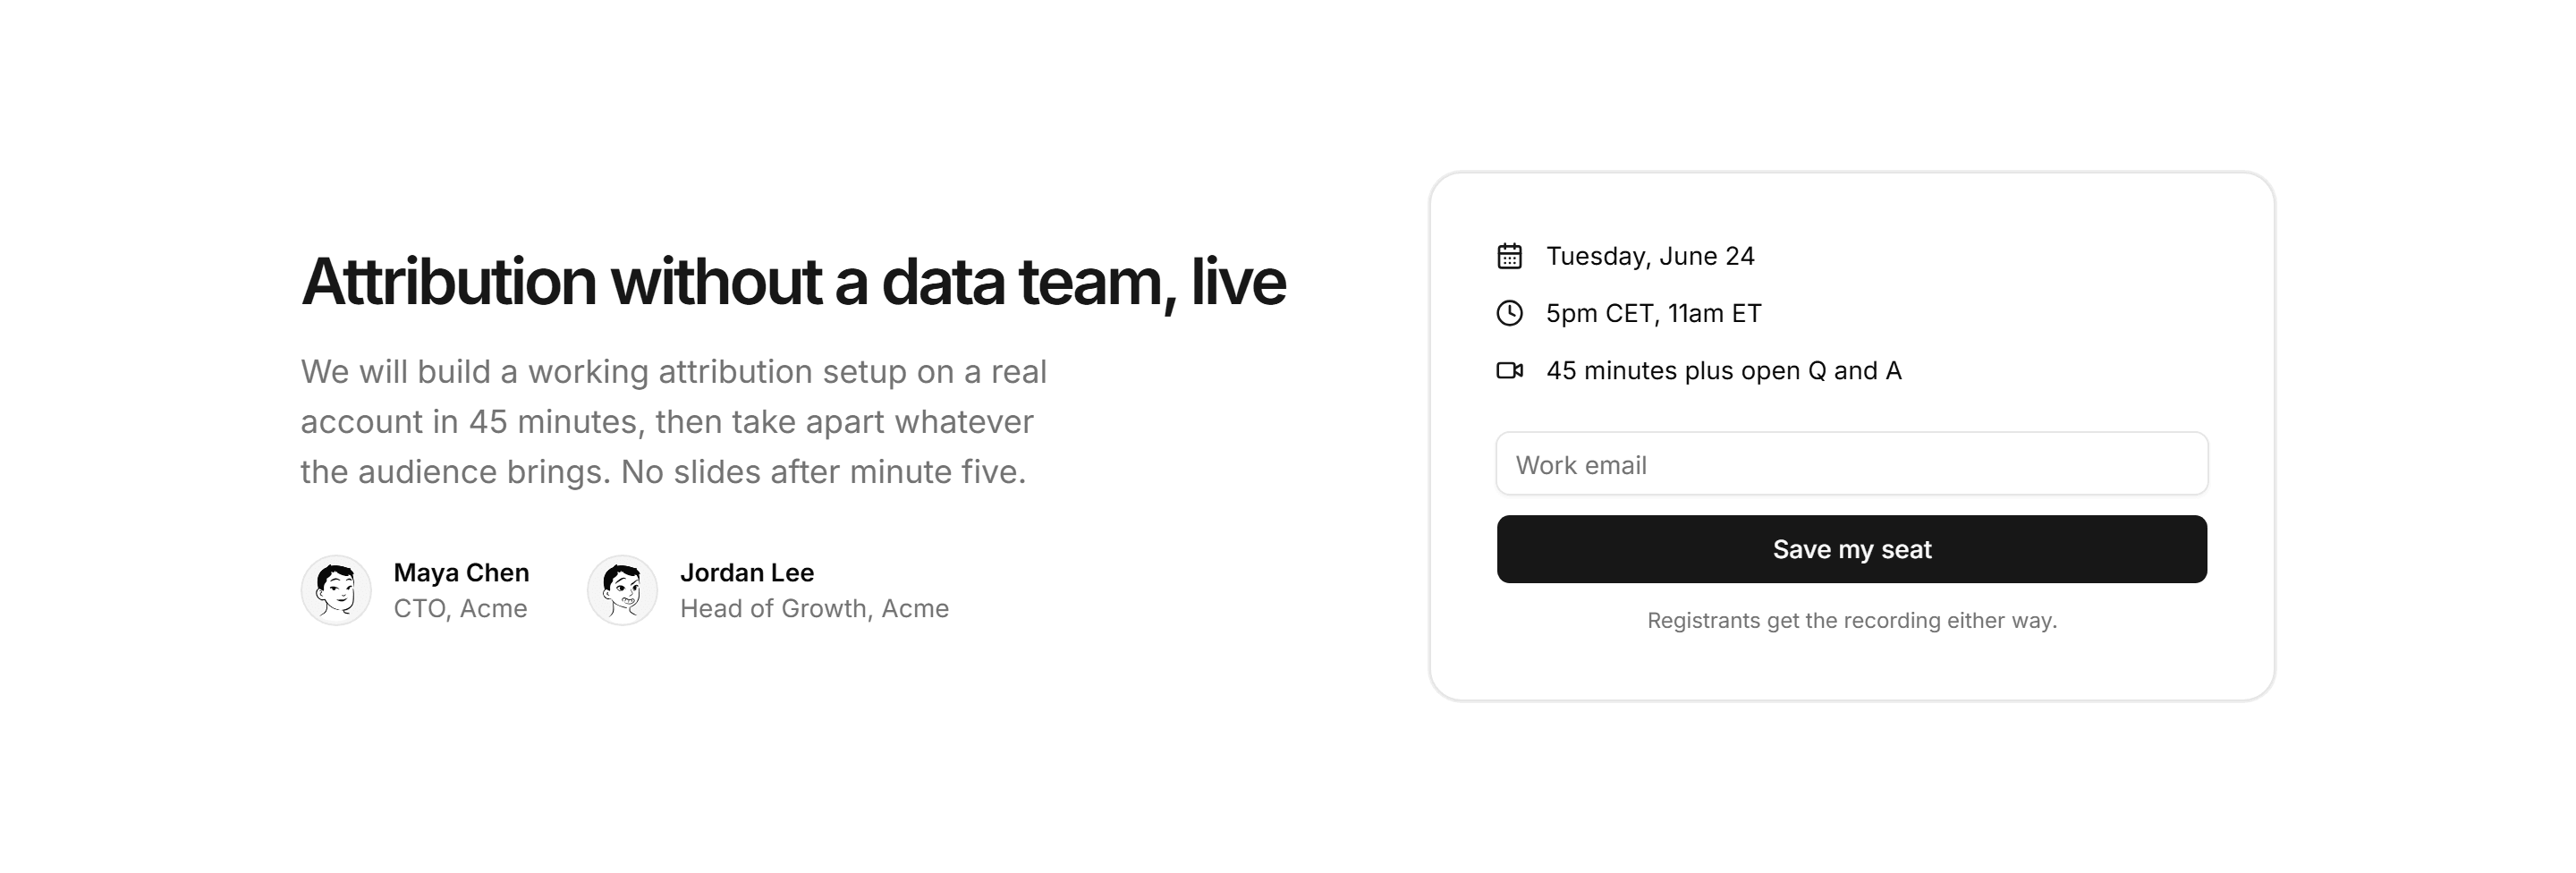
Task: Click the Head of Growth, Acme title
Action: point(814,608)
